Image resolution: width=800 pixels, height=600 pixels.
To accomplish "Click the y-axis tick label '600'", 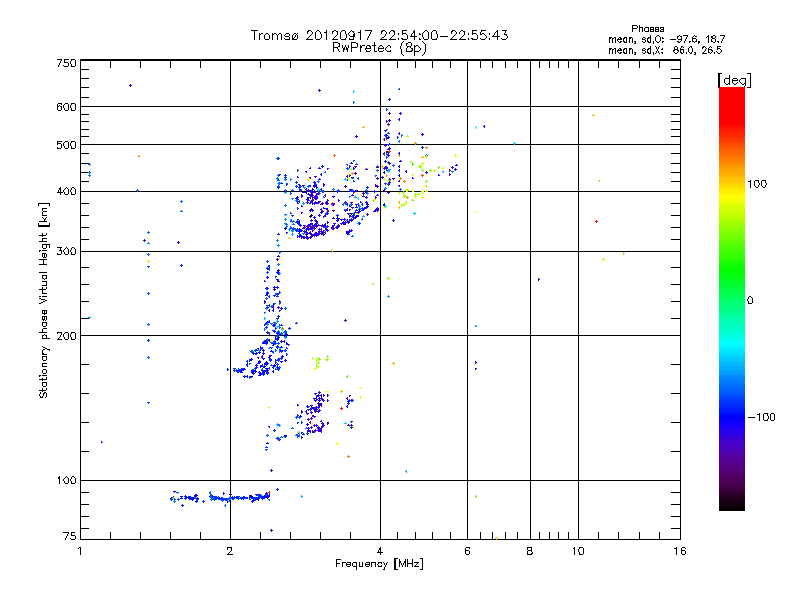I will (x=67, y=107).
